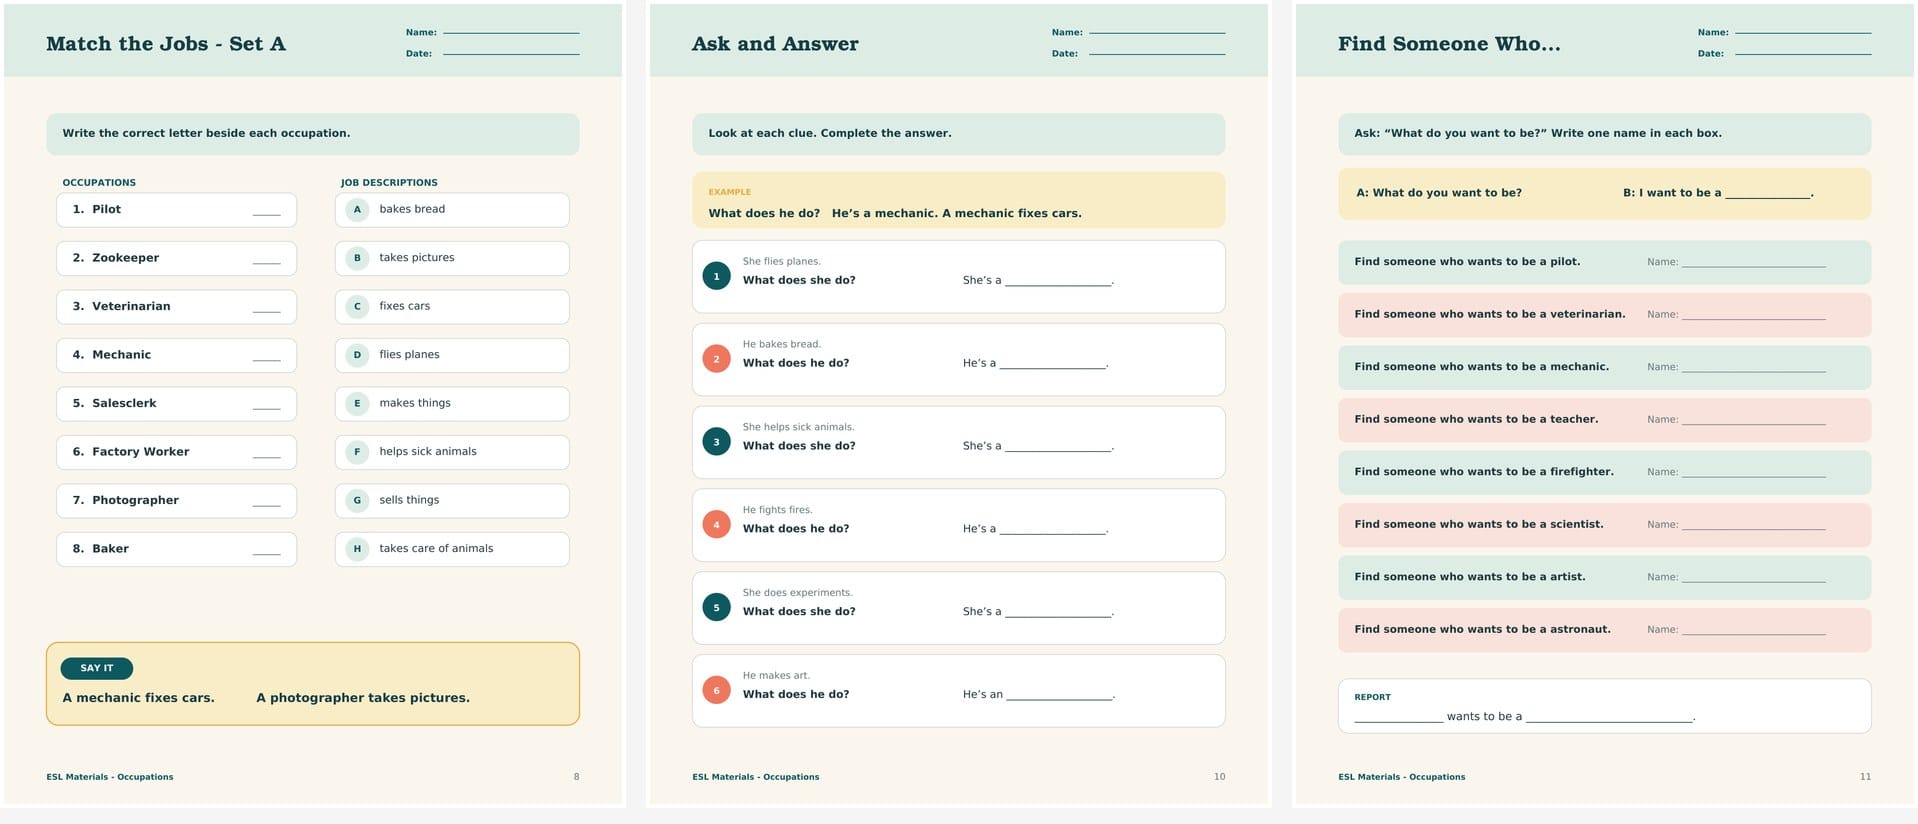Click the She's a blank for question 5
The image size is (1918, 824).
click(x=1058, y=614)
